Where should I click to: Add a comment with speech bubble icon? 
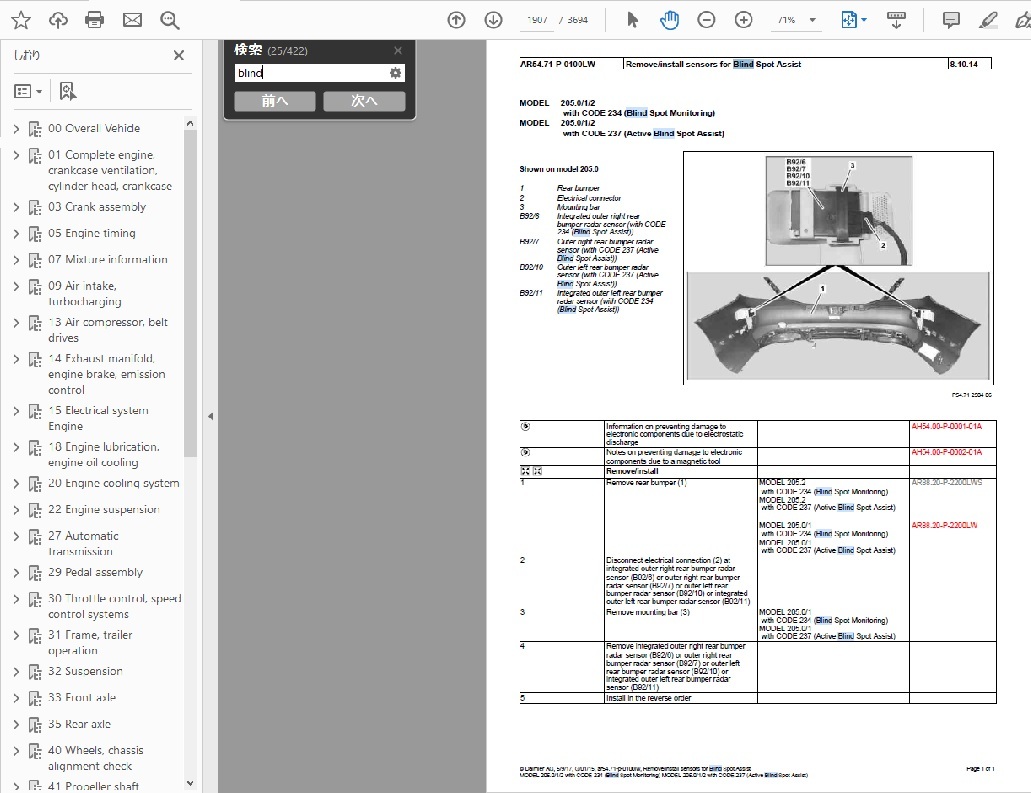(x=951, y=20)
